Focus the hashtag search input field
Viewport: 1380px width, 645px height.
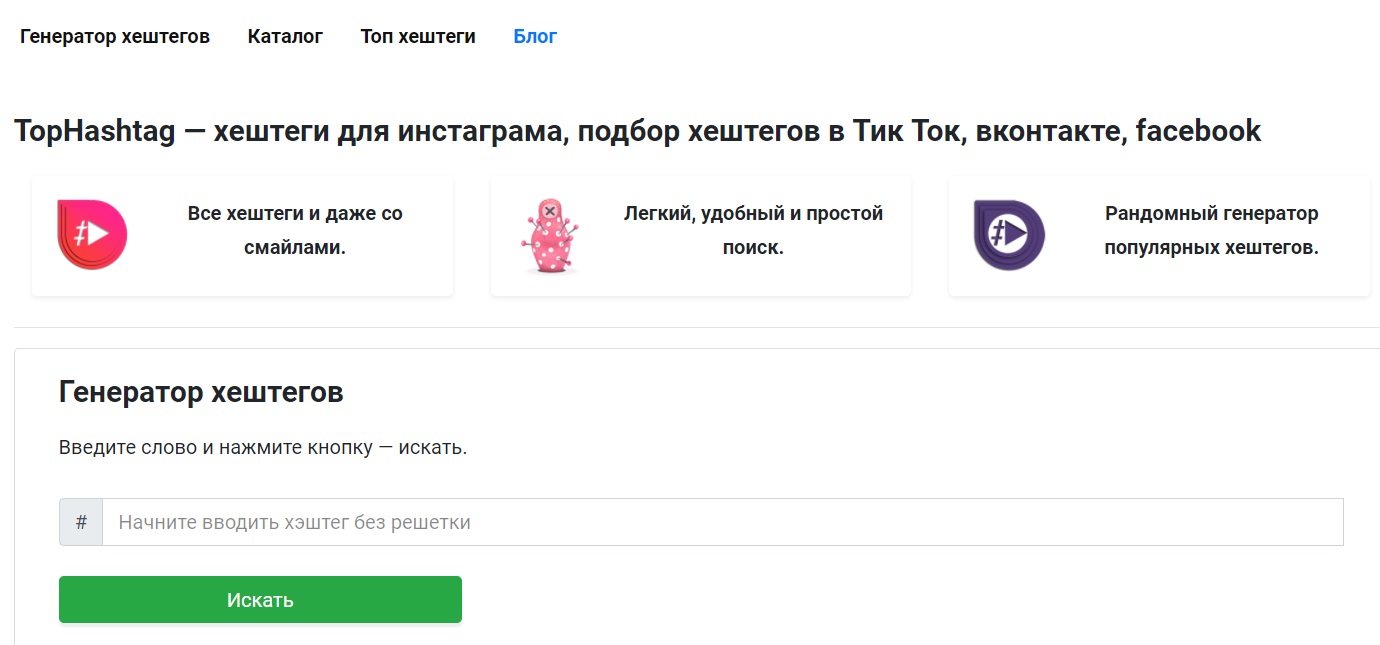(722, 522)
